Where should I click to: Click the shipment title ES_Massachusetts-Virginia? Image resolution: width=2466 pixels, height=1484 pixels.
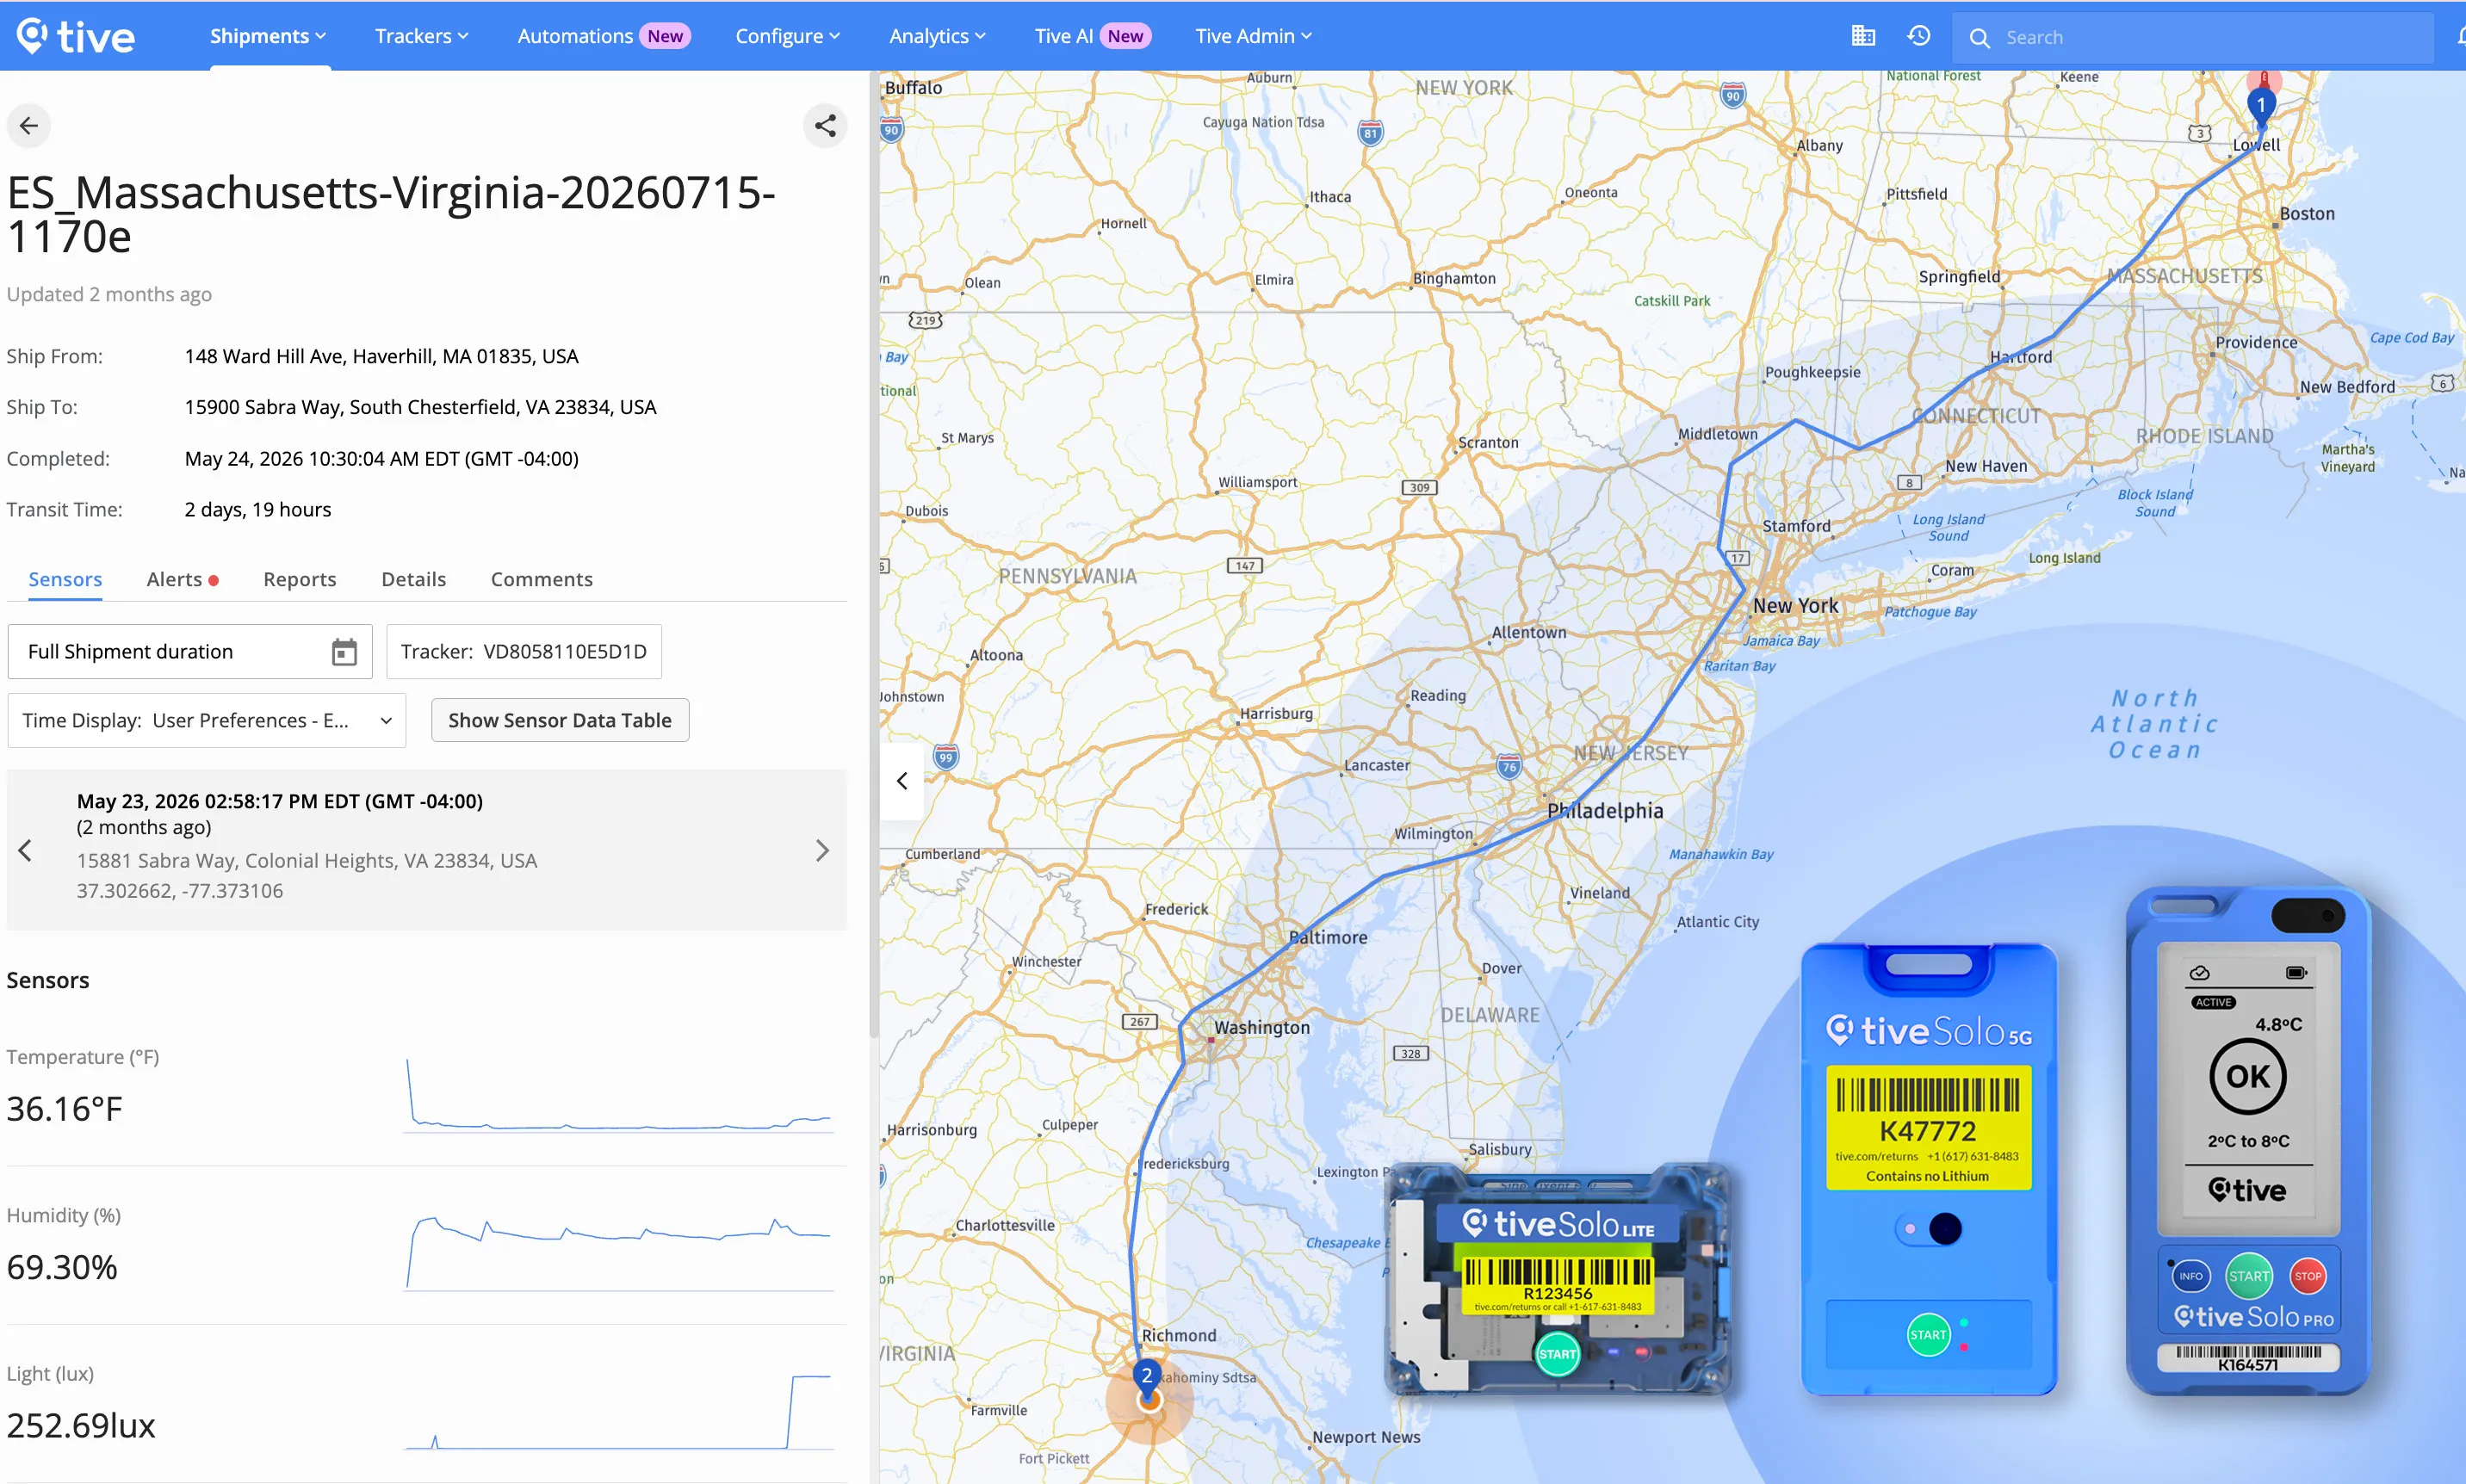click(x=391, y=214)
